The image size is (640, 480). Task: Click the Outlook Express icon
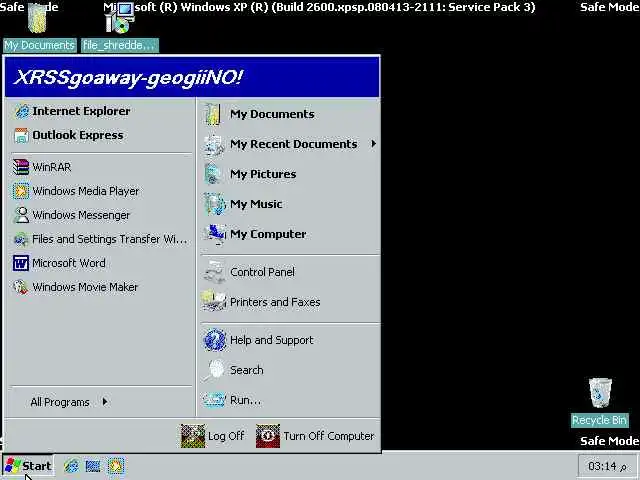click(21, 135)
